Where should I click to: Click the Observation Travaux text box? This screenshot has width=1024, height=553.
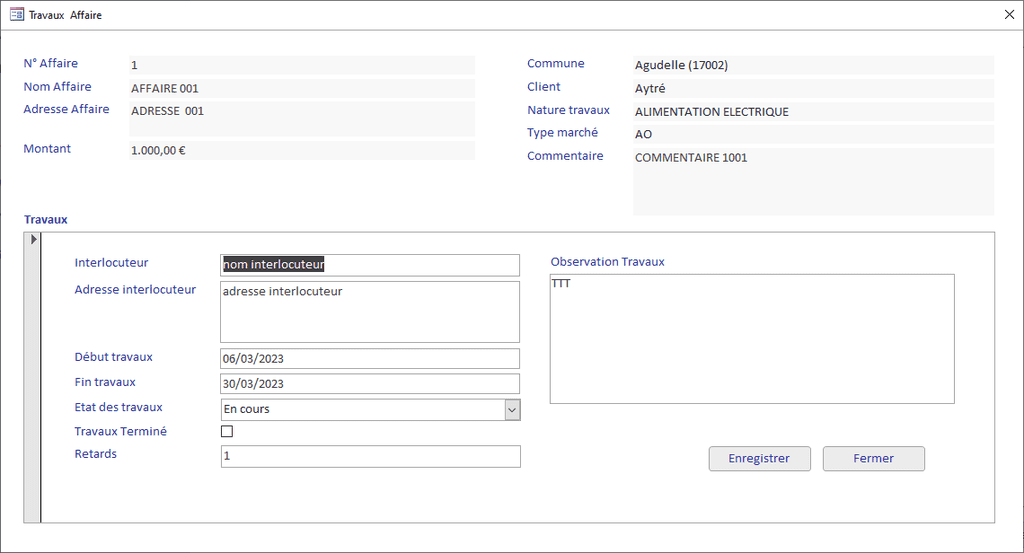pos(752,339)
